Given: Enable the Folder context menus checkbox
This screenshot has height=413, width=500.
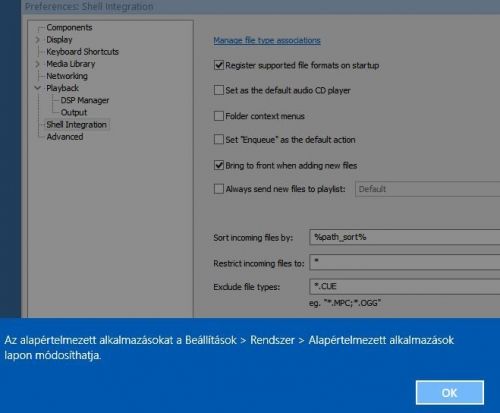Looking at the screenshot, I should coord(219,116).
